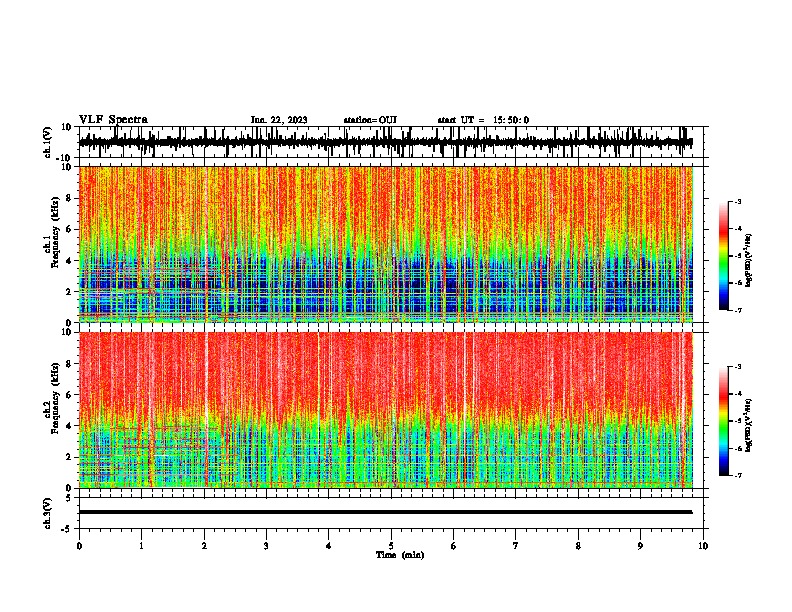Click the 'start UT = 15:50:0' label
This screenshot has width=792, height=612.
point(483,120)
